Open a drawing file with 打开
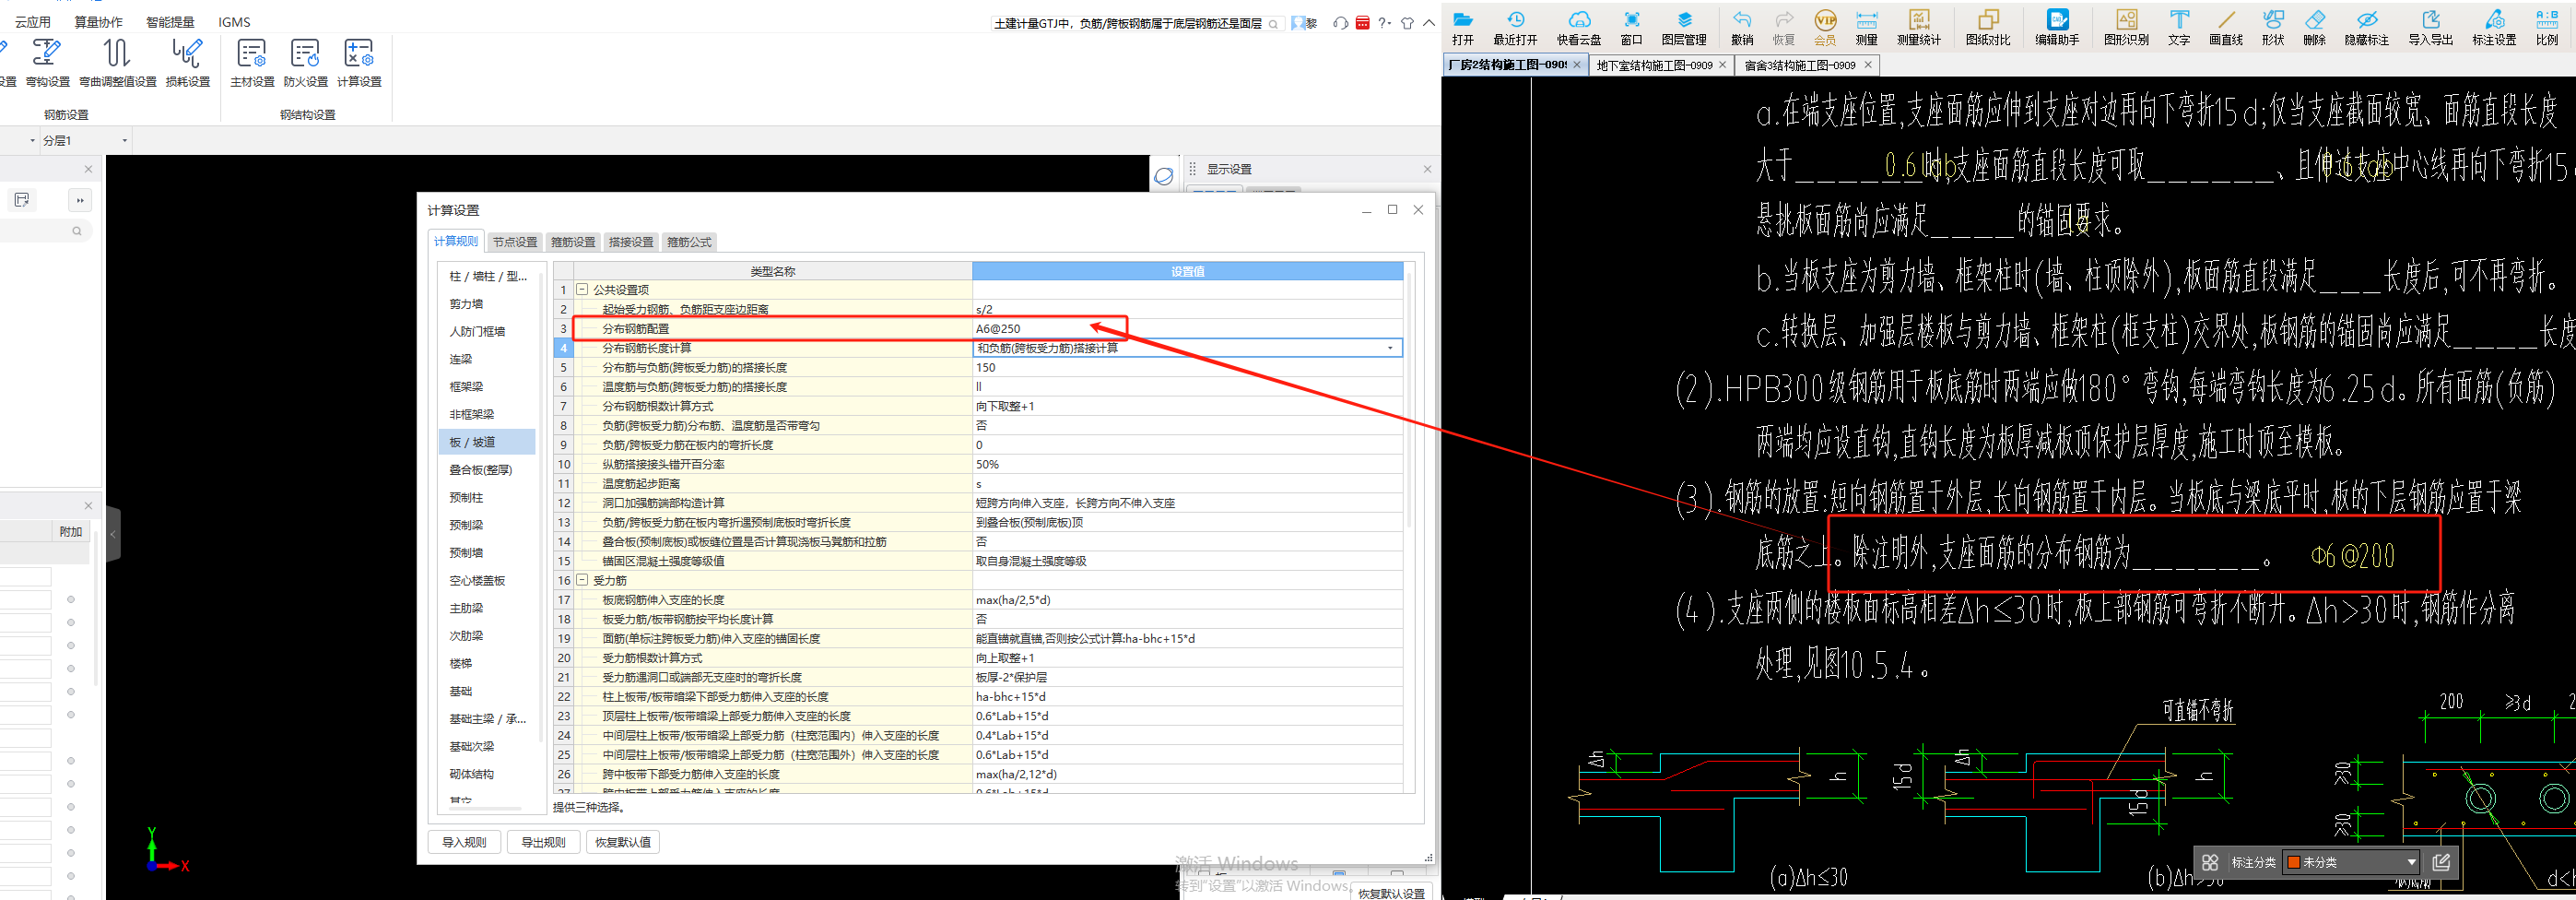This screenshot has height=900, width=2576. (x=1463, y=27)
